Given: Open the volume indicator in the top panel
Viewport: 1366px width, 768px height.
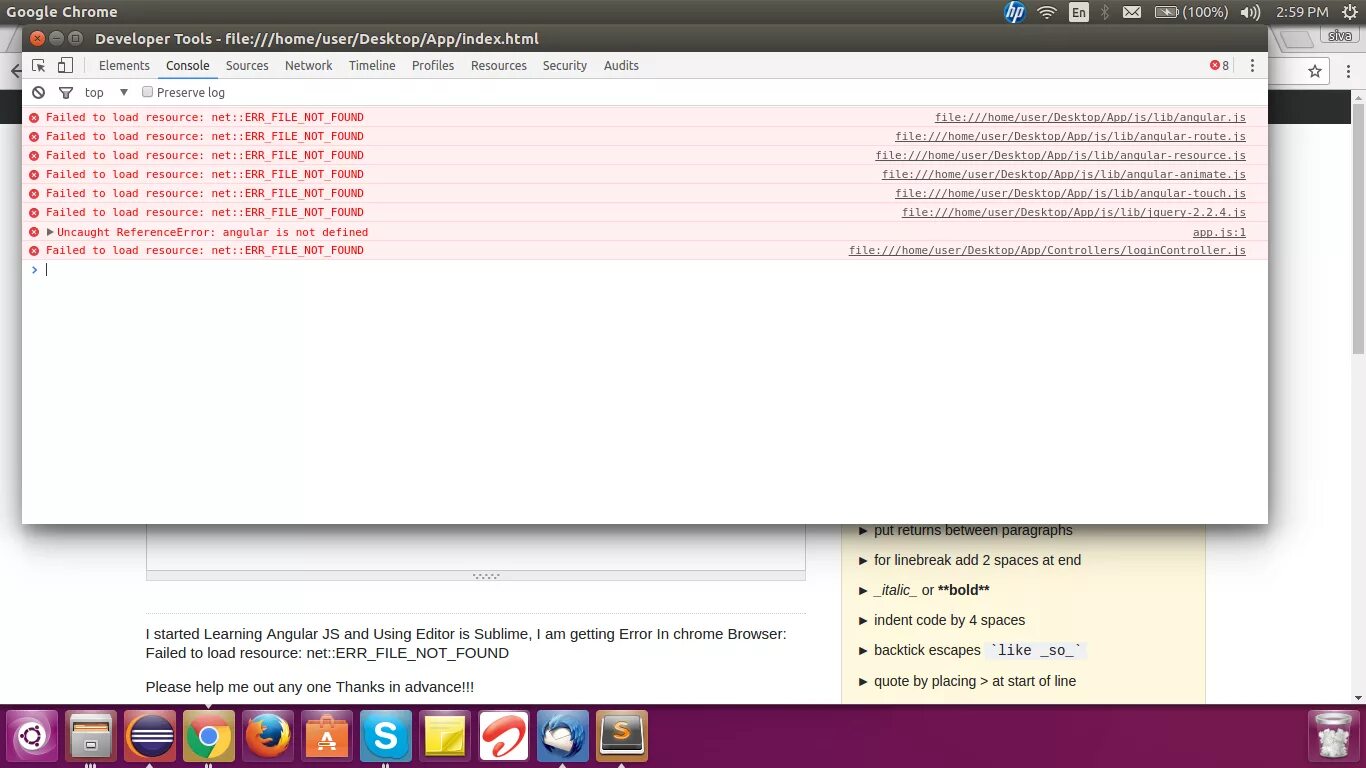Looking at the screenshot, I should (x=1250, y=12).
